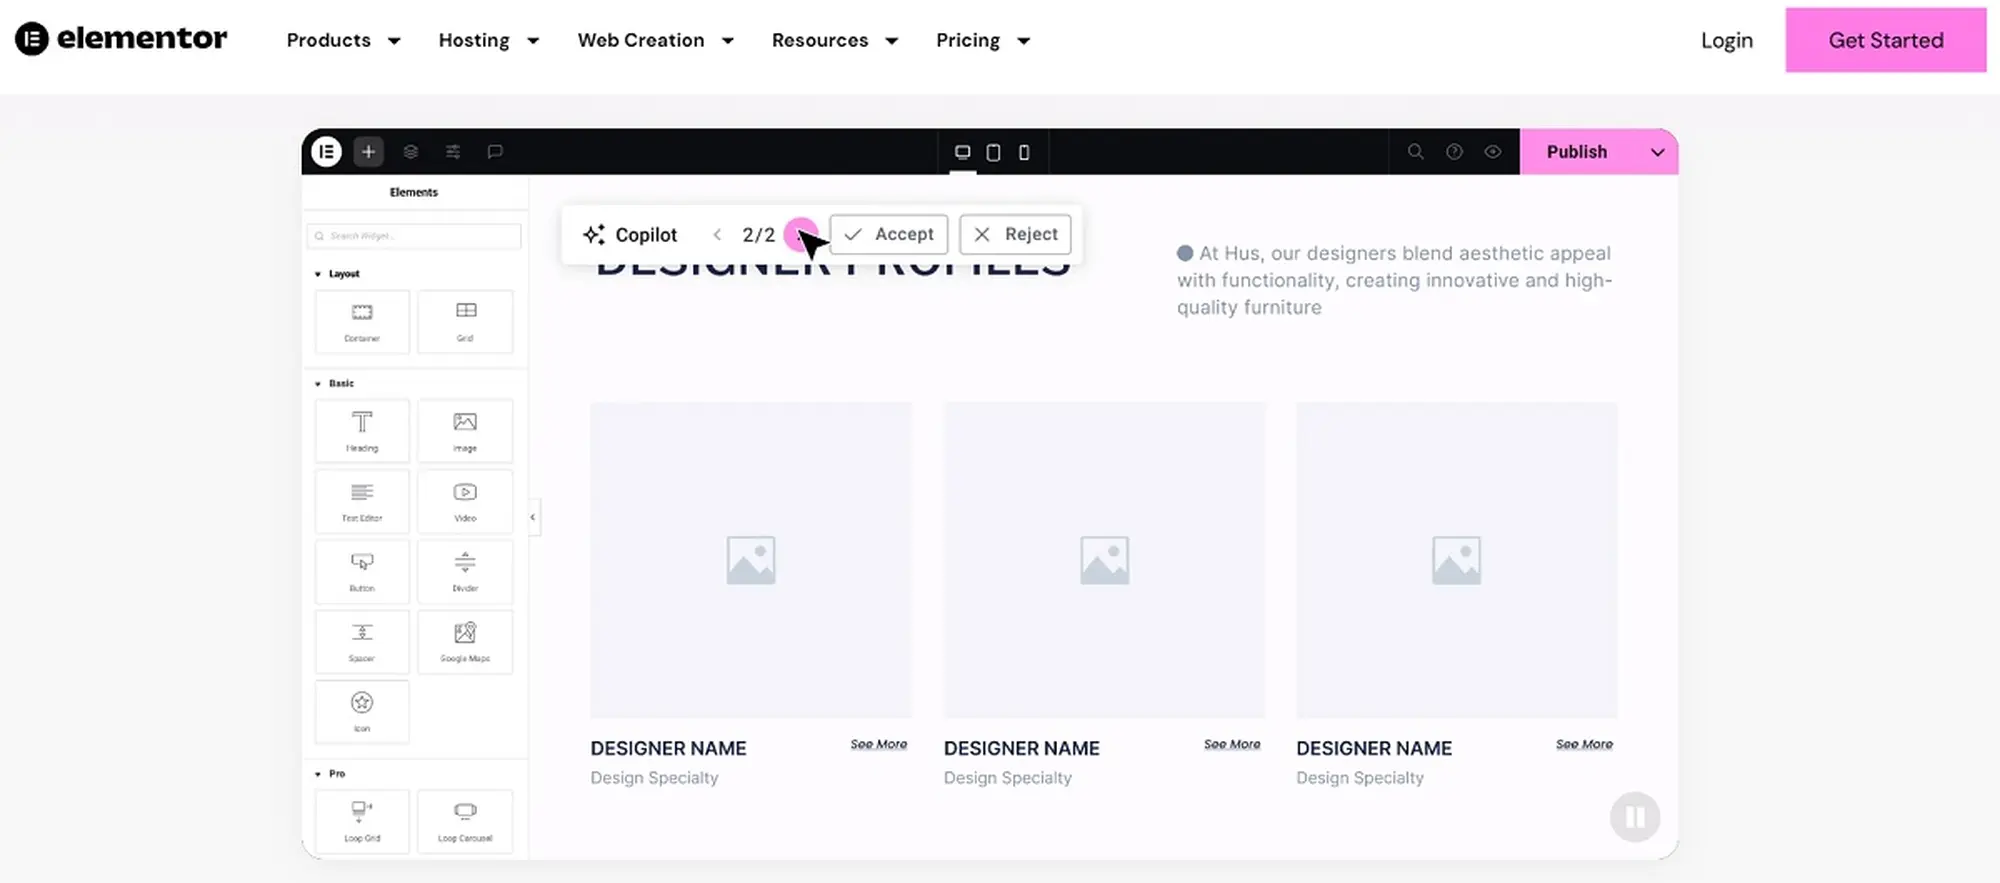Open the site settings sliders icon

[x=453, y=151]
